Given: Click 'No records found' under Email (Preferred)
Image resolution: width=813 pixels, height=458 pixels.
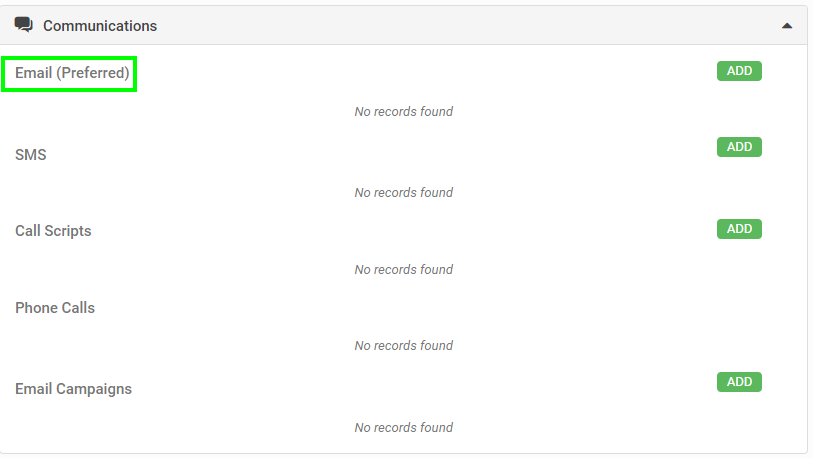Looking at the screenshot, I should (403, 112).
